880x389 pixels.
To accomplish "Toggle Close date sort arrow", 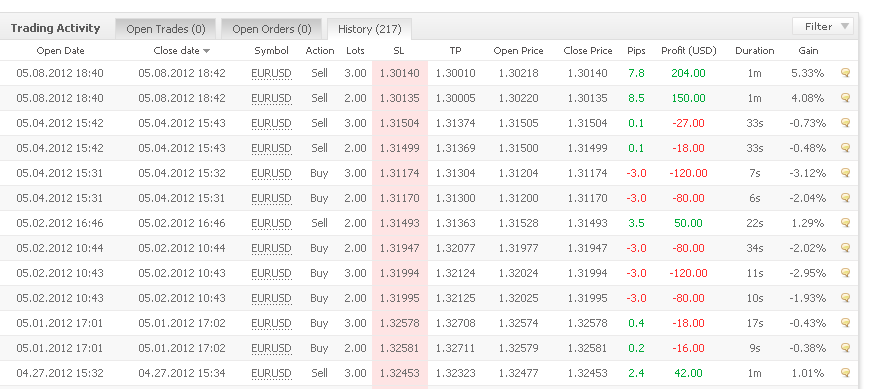I will (x=207, y=51).
